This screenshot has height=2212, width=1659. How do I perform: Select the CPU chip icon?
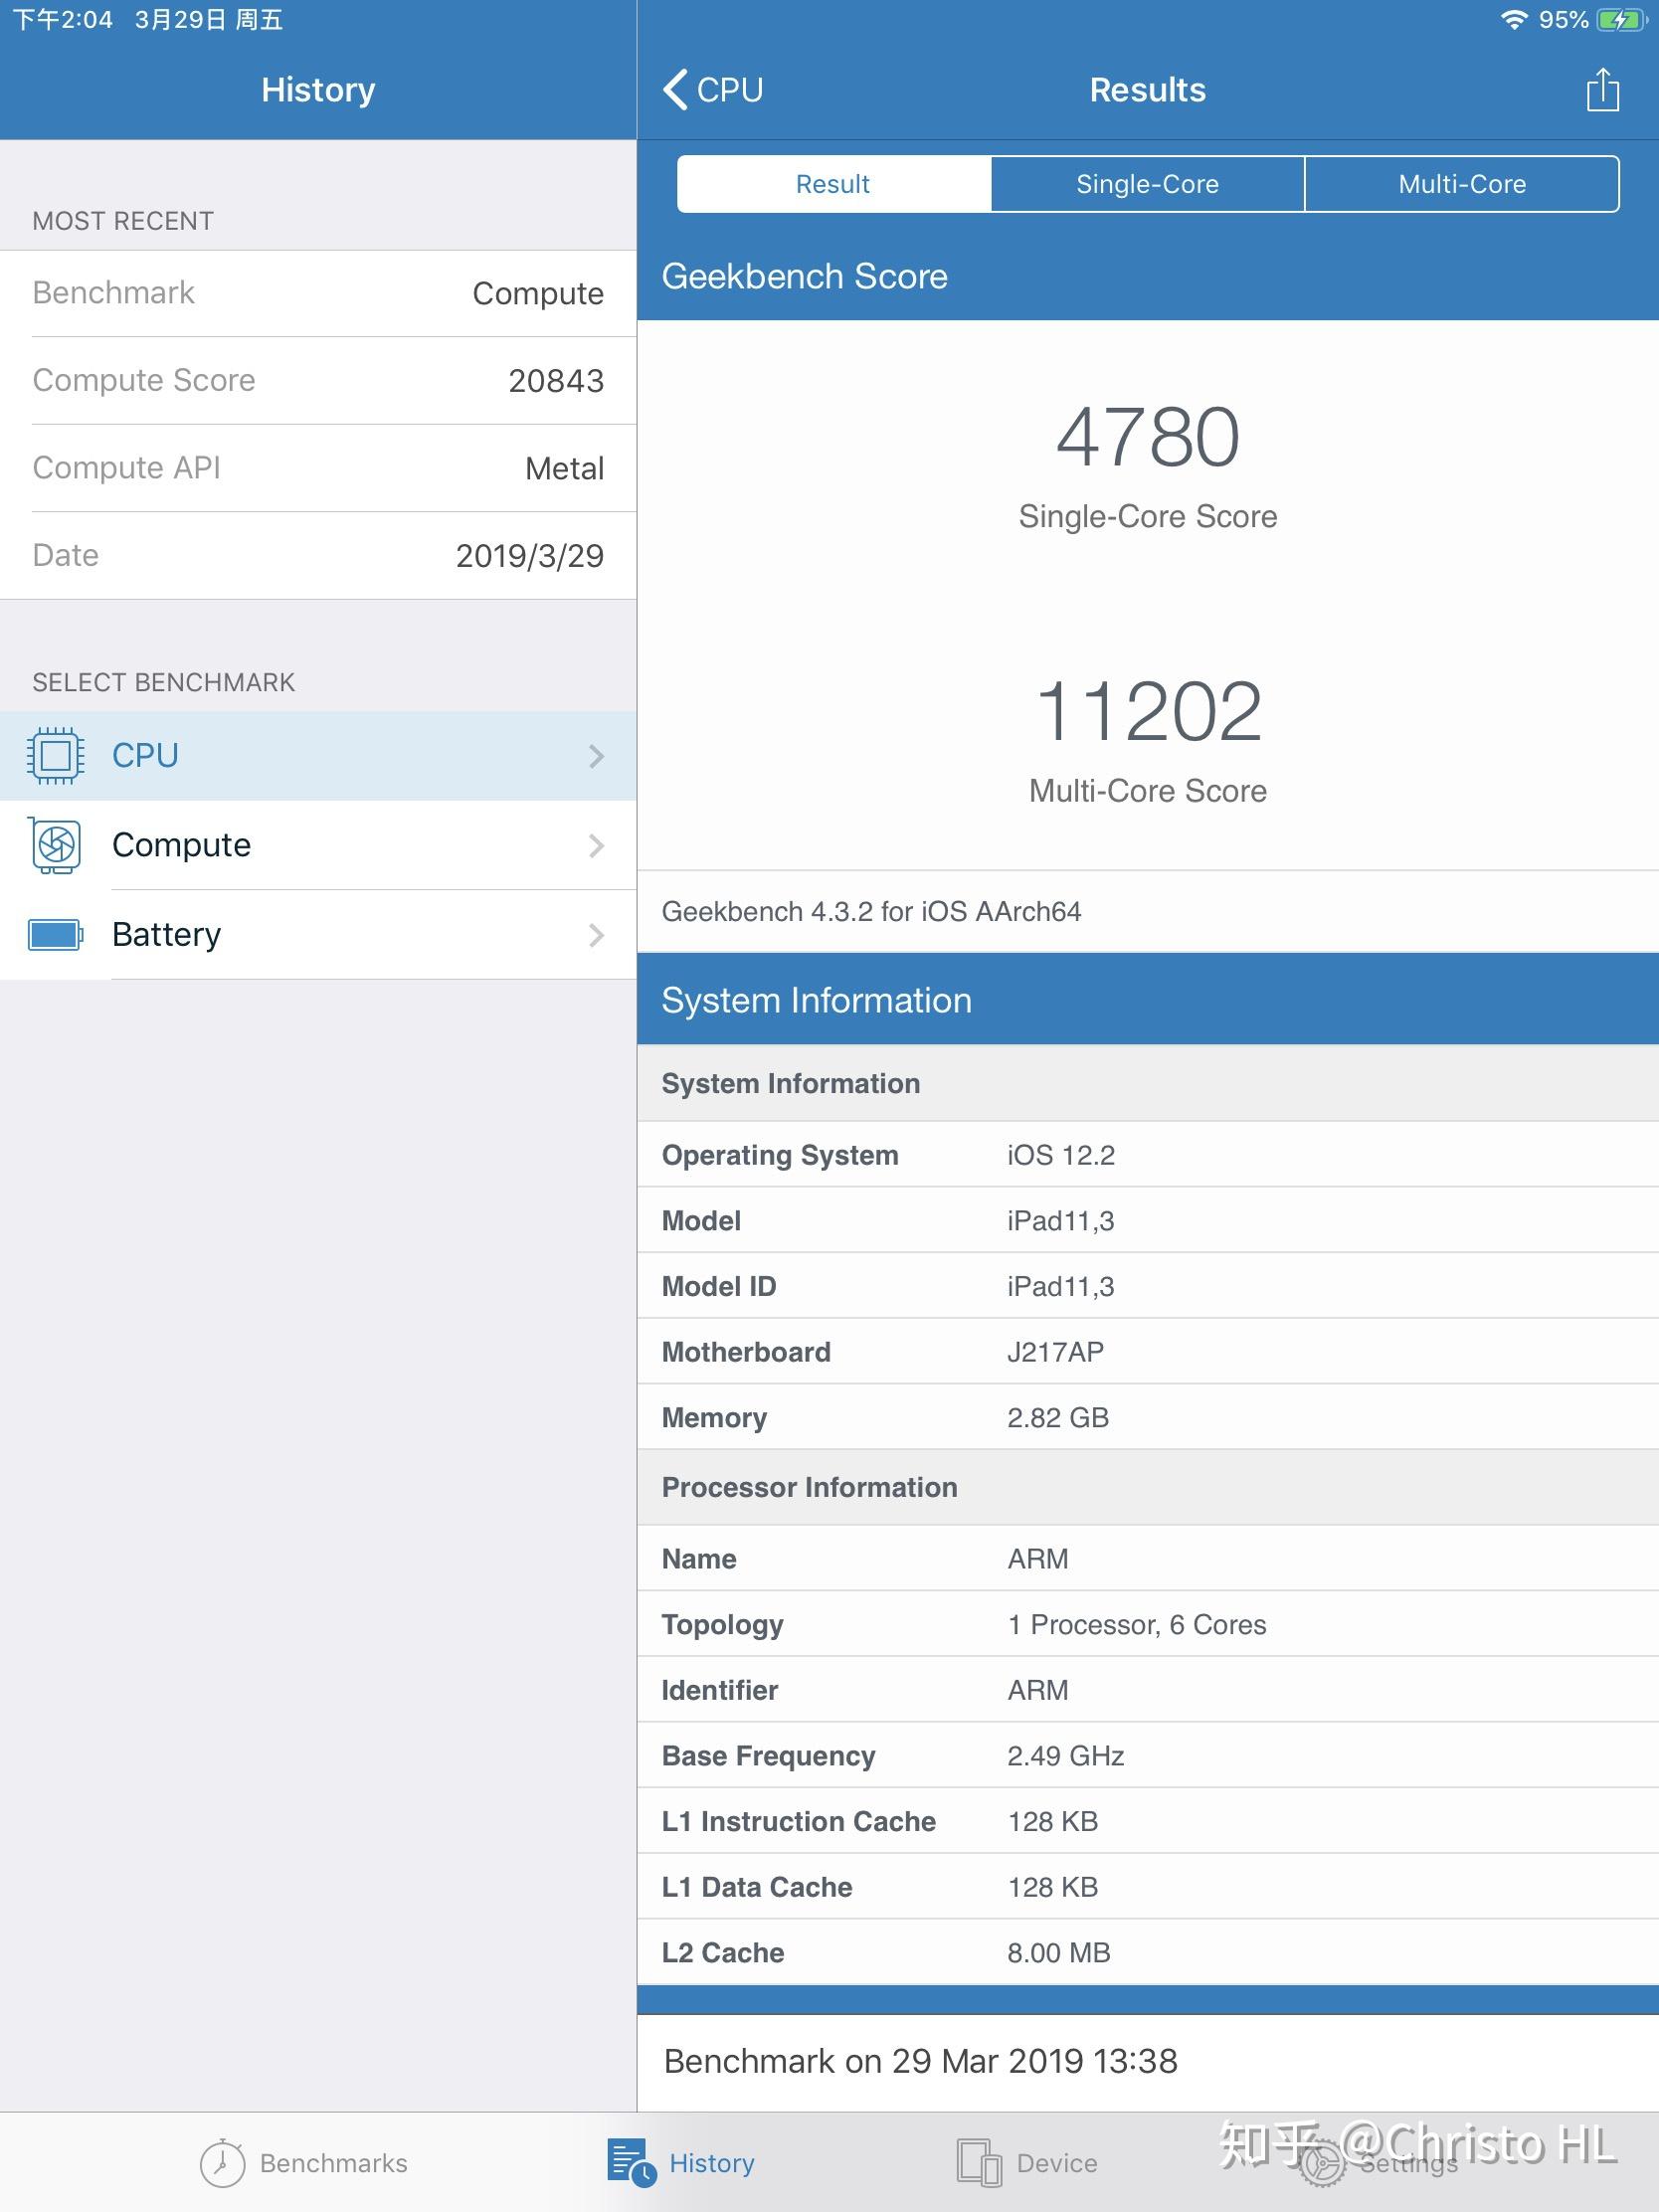55,756
